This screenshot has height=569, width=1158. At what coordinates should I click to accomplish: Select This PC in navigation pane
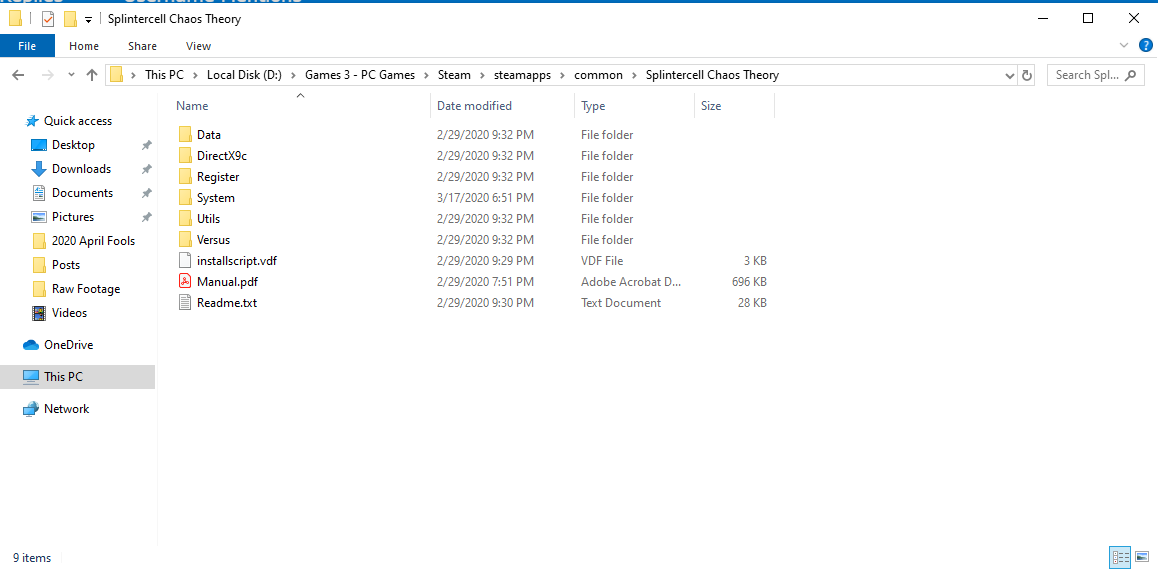(78, 376)
